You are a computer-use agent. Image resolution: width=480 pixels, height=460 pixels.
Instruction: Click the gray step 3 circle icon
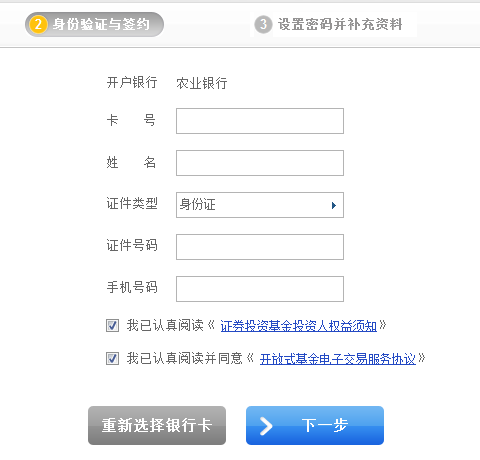[x=263, y=24]
